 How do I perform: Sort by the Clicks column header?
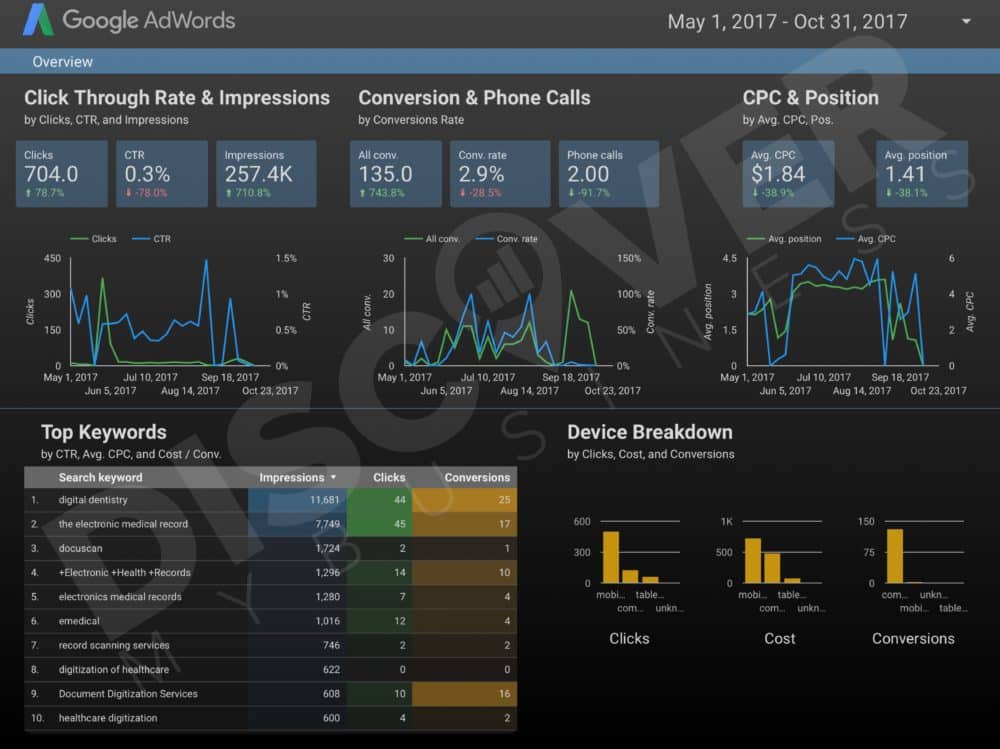(x=389, y=477)
